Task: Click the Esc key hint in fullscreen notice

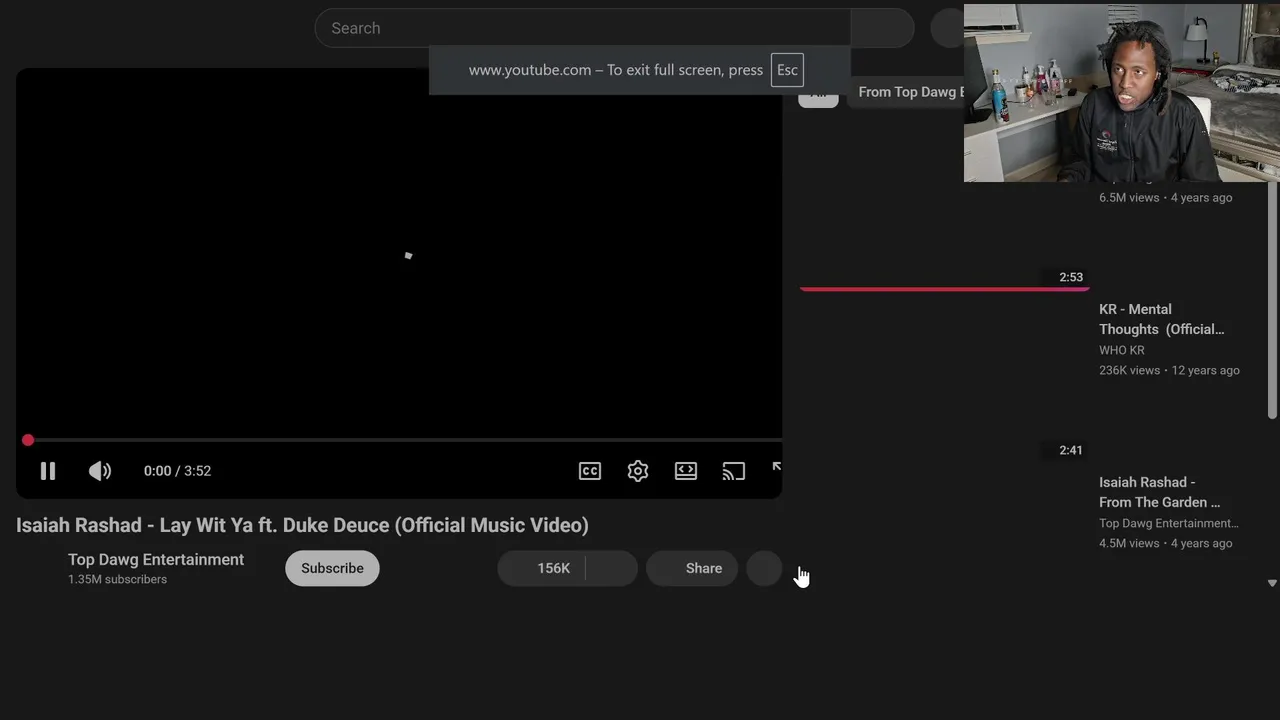Action: pos(787,70)
